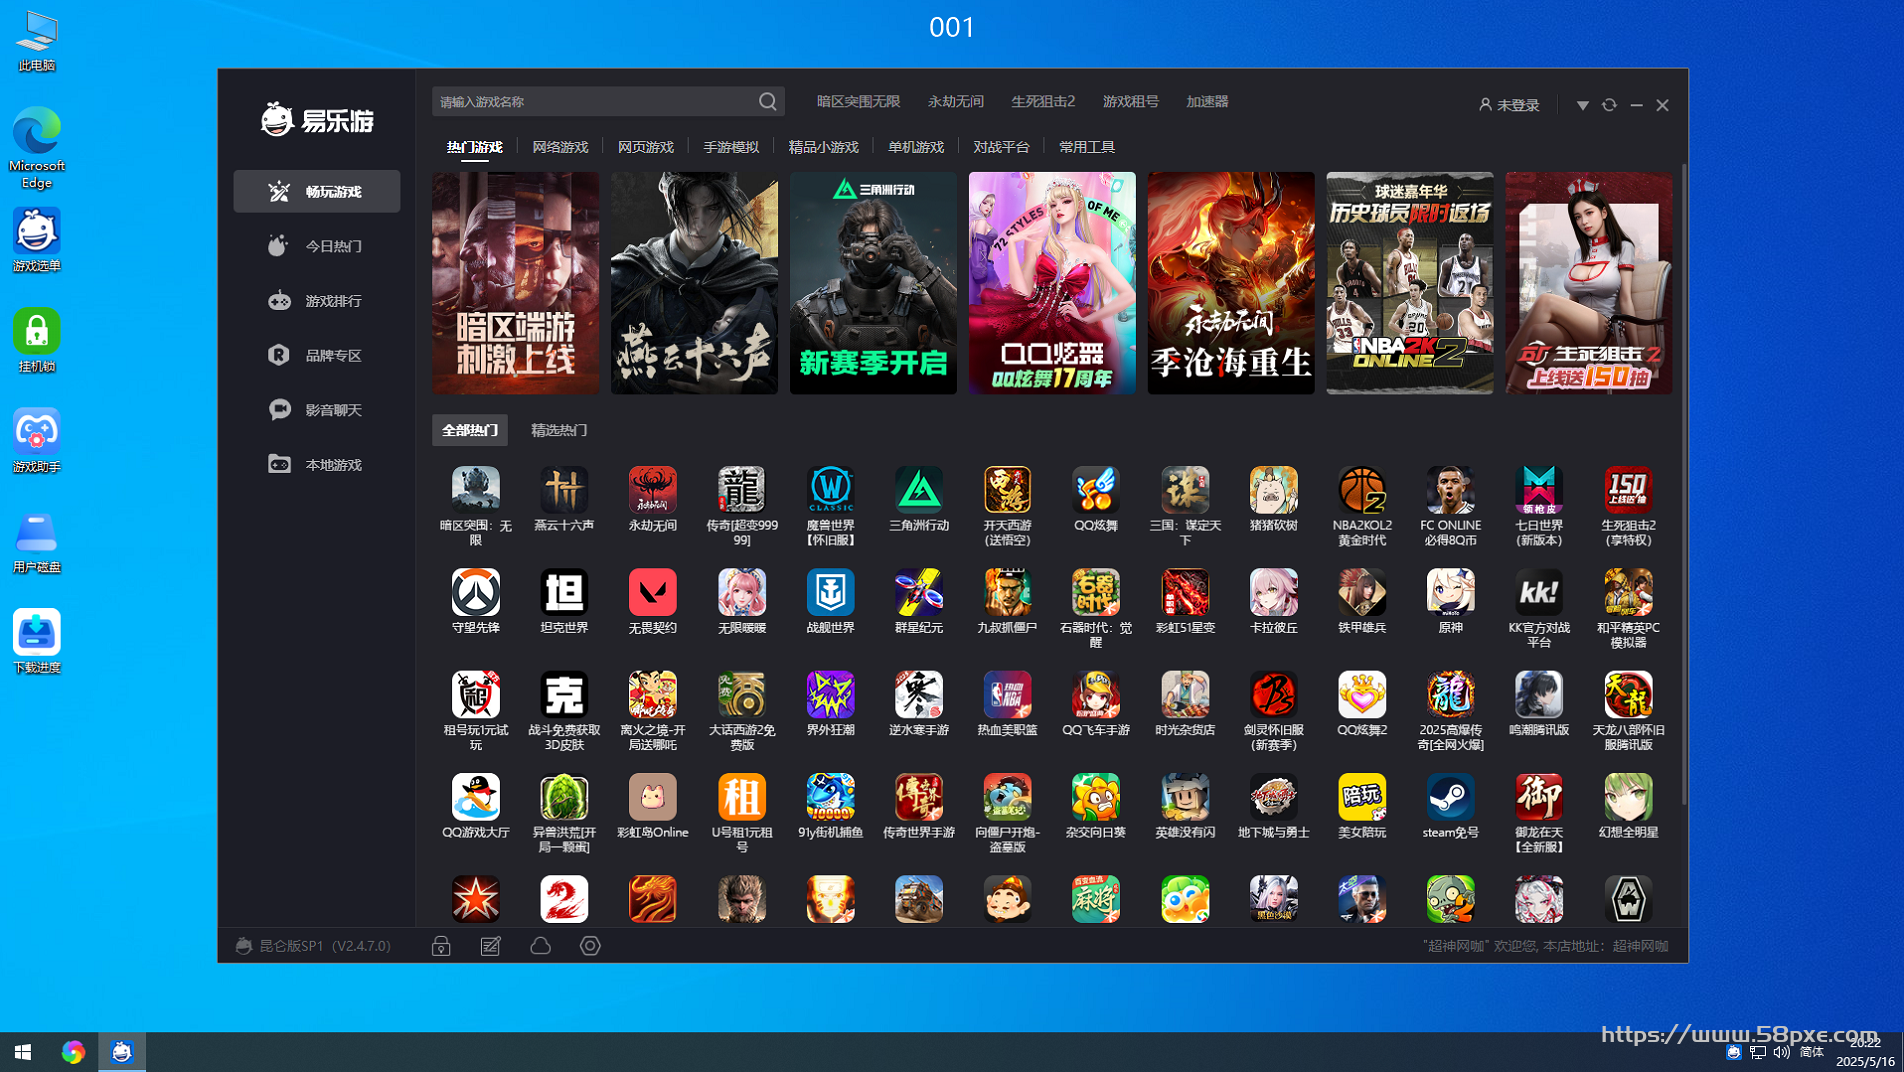Open 魔兽世界 怀旧服 game icon
This screenshot has height=1072, width=1904.
(x=830, y=491)
